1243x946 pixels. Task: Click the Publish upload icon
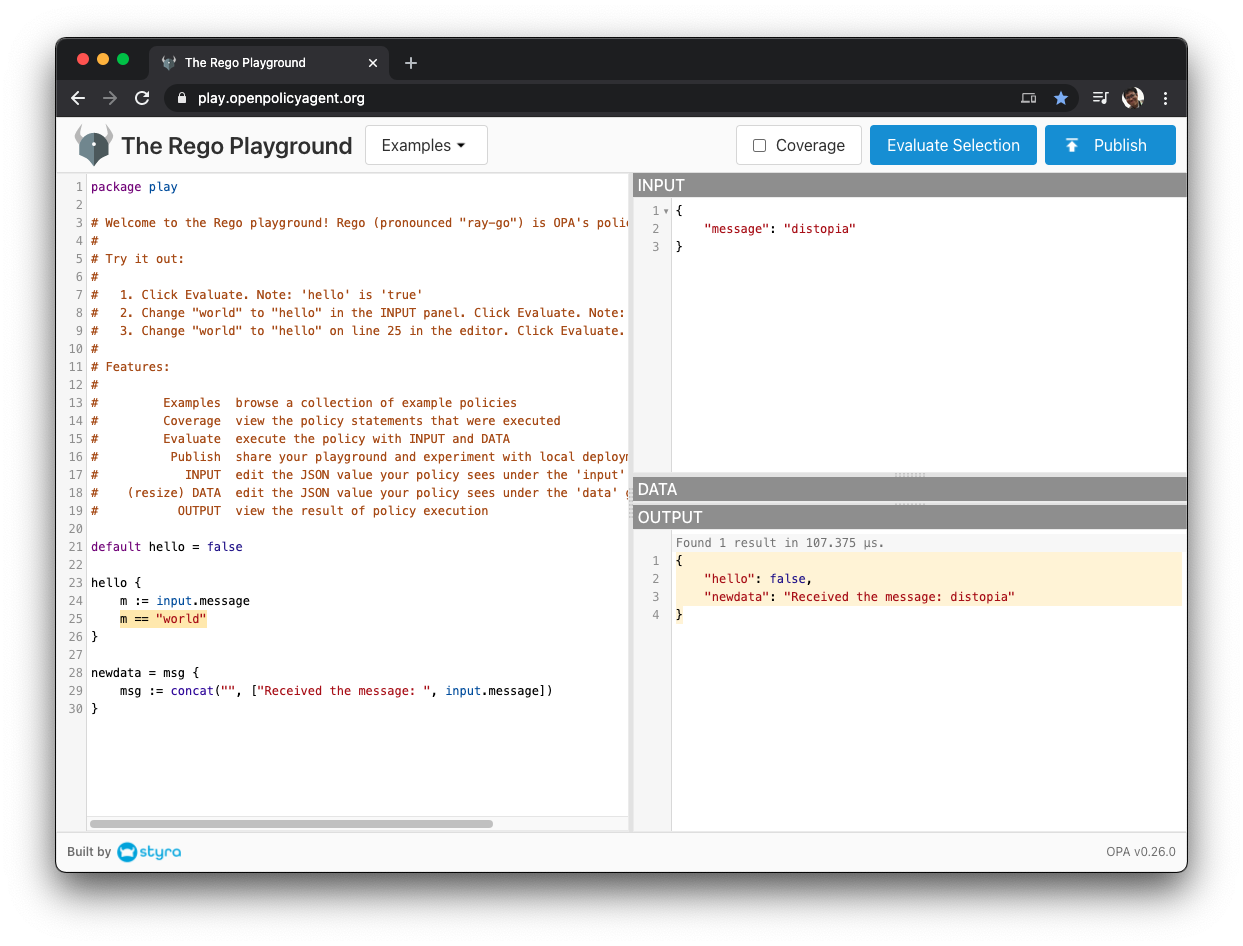click(x=1071, y=145)
